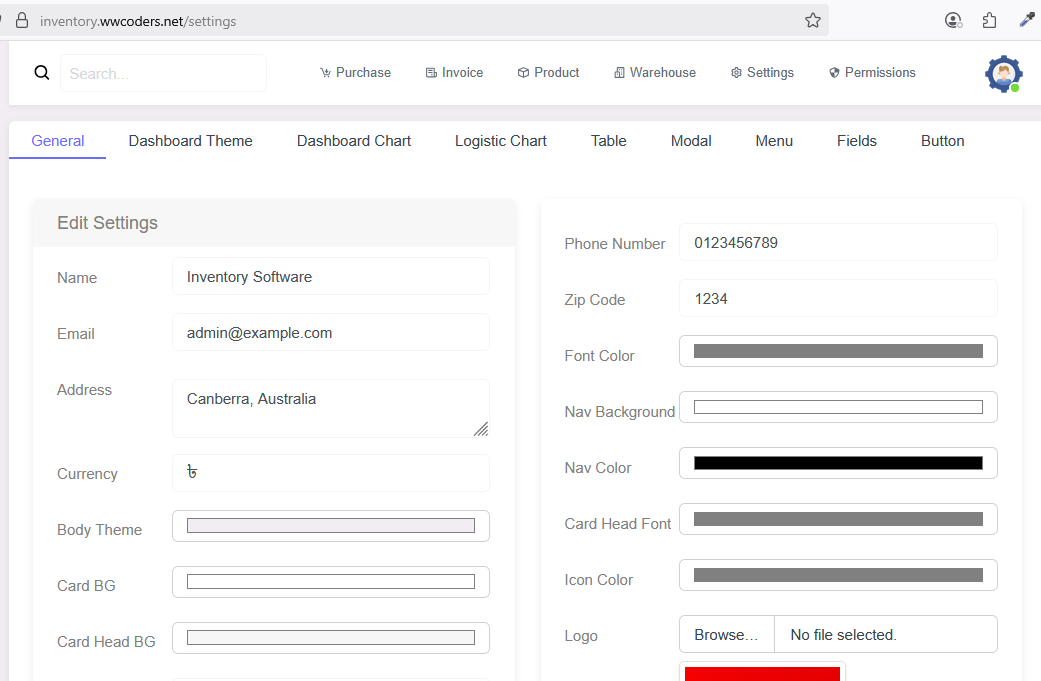The image size is (1041, 681).
Task: Click the 'Edit Settings' card heading
Action: coord(108,223)
